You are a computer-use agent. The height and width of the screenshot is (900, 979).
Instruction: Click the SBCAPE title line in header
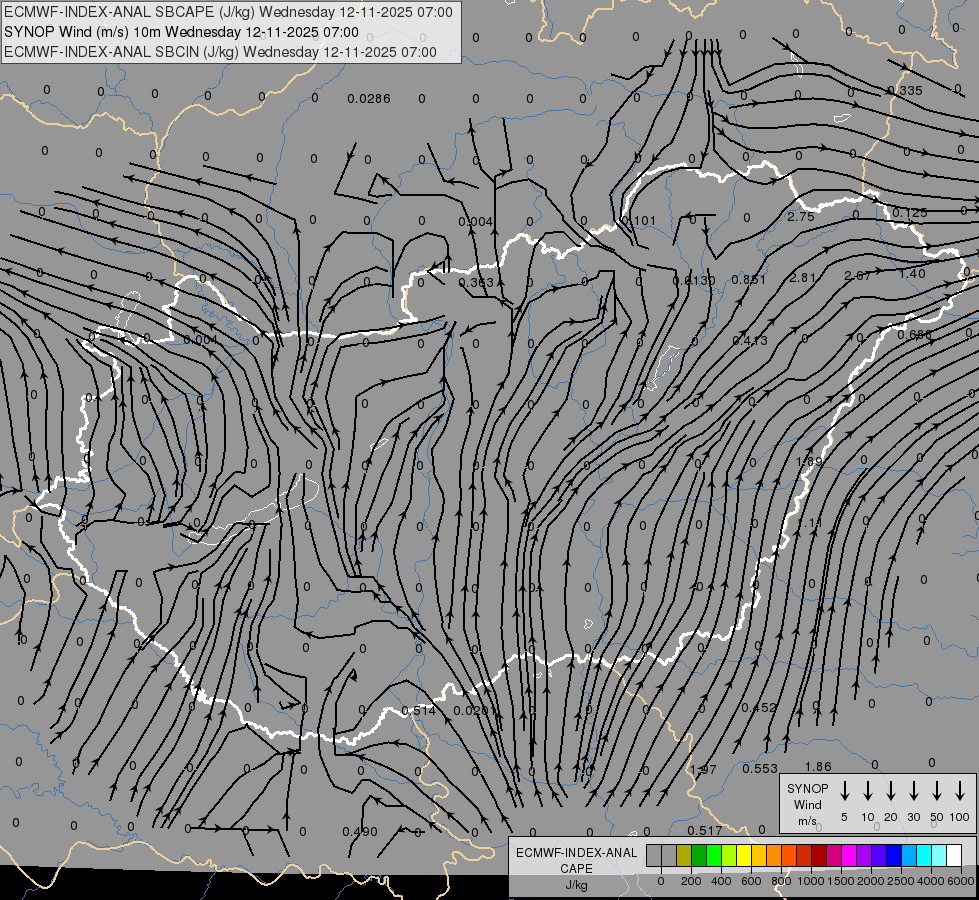pyautogui.click(x=229, y=12)
